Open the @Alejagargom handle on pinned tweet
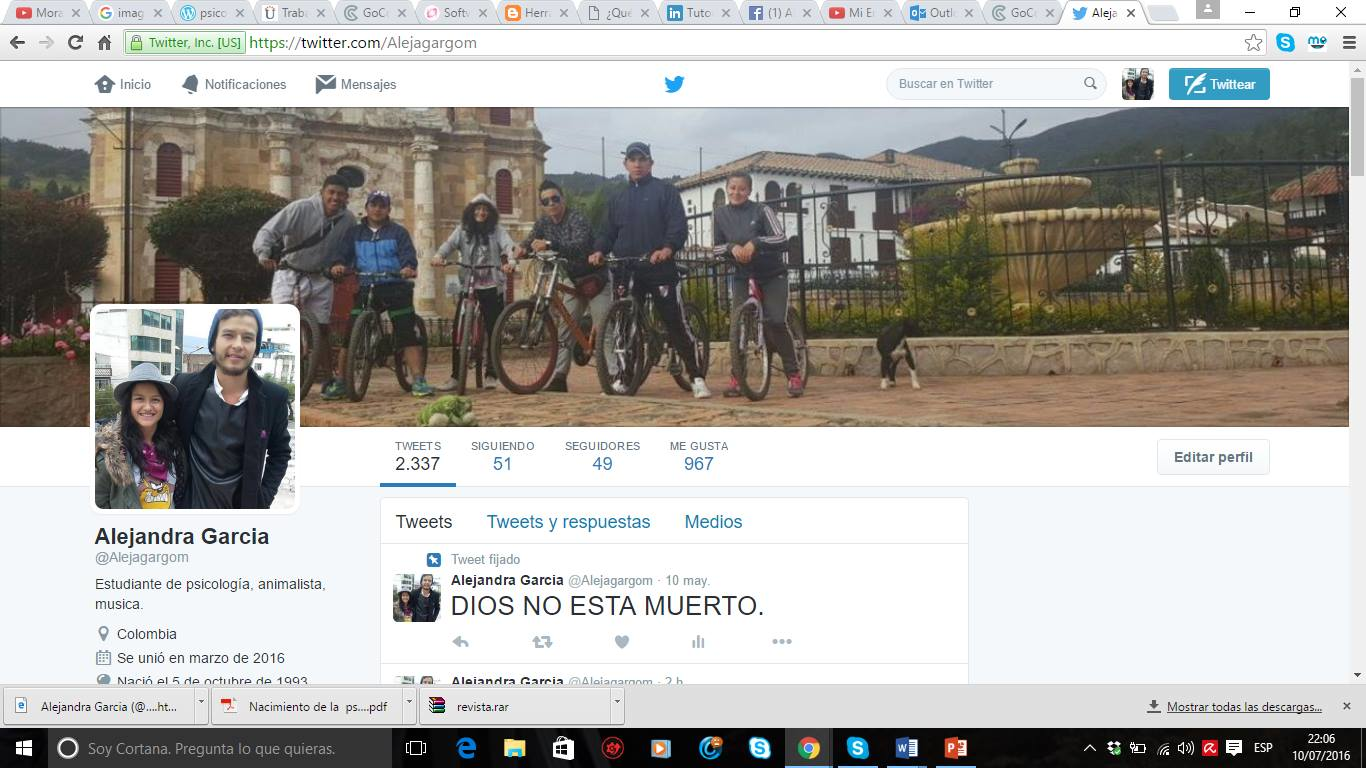The width and height of the screenshot is (1366, 768). click(610, 580)
